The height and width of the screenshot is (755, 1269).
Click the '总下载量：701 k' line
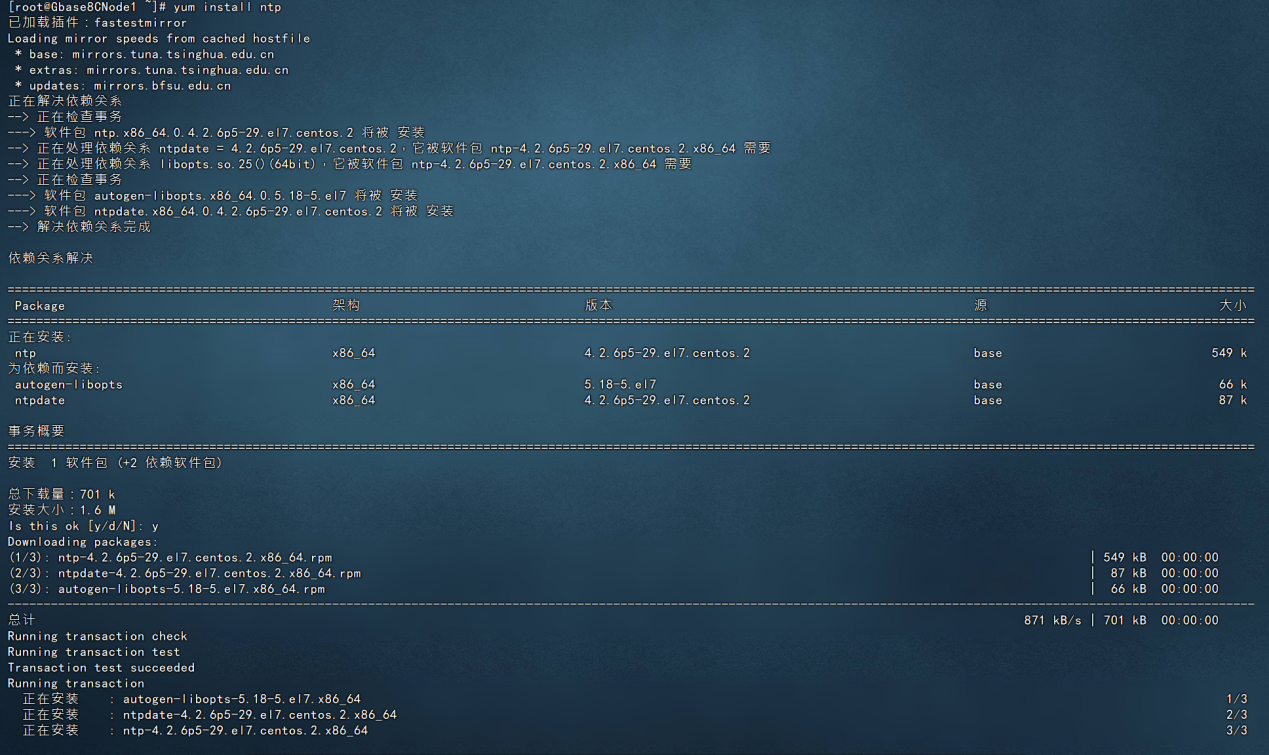click(x=62, y=494)
